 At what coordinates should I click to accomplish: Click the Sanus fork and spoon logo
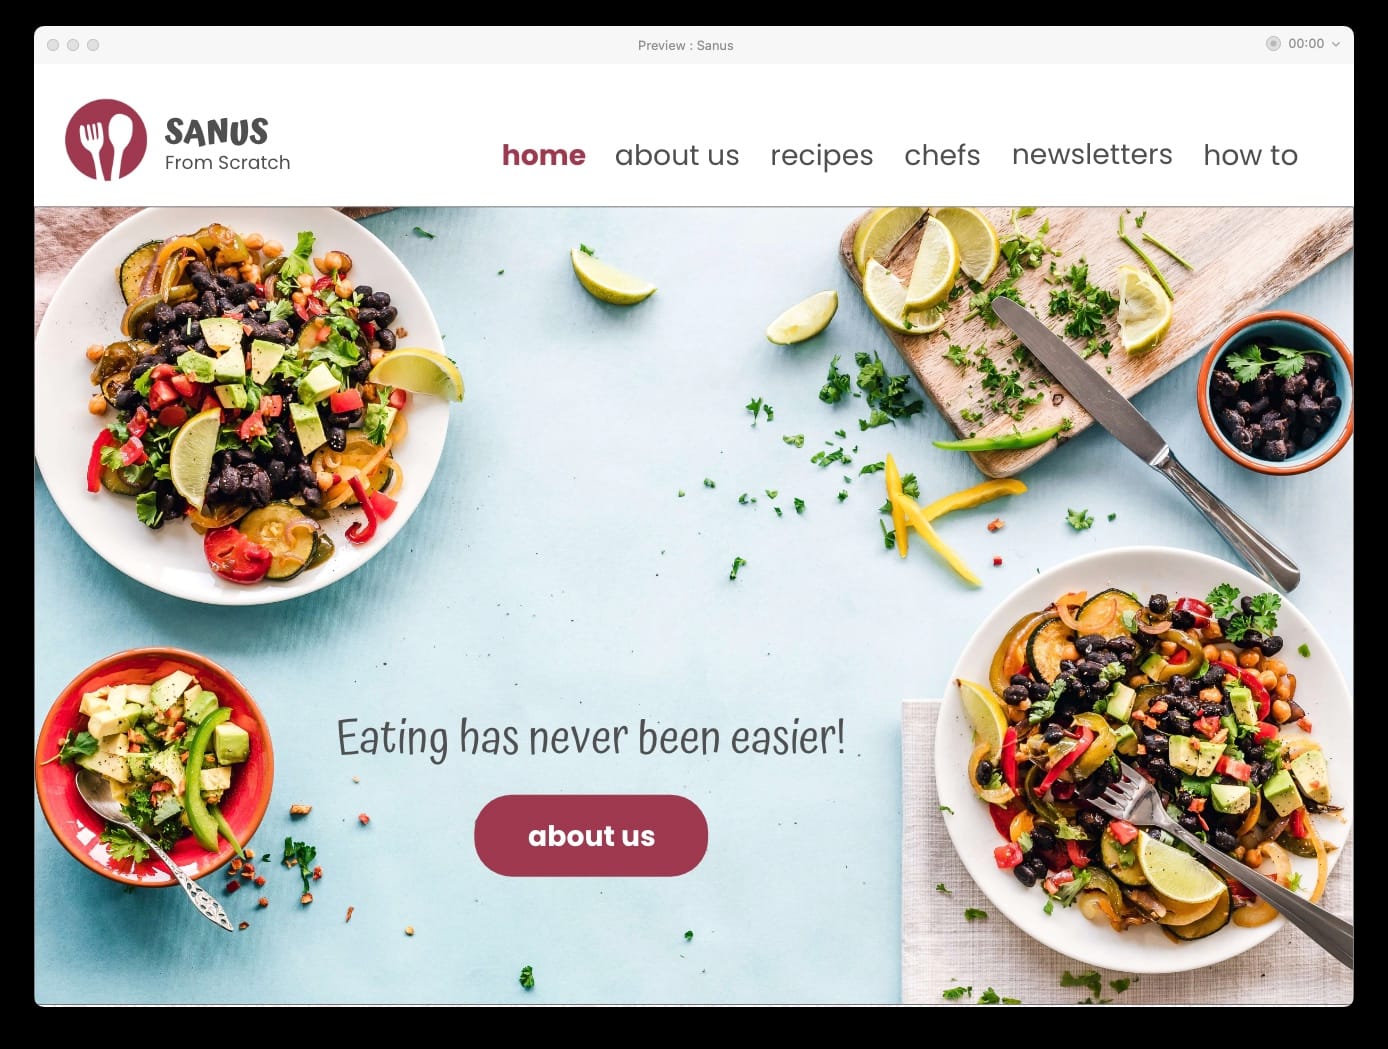click(x=106, y=140)
